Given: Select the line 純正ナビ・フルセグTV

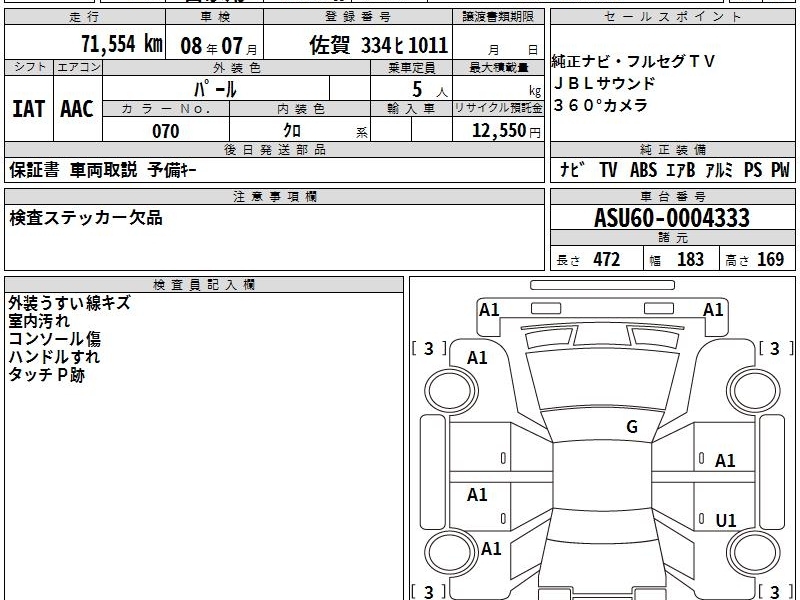Looking at the screenshot, I should tap(633, 61).
